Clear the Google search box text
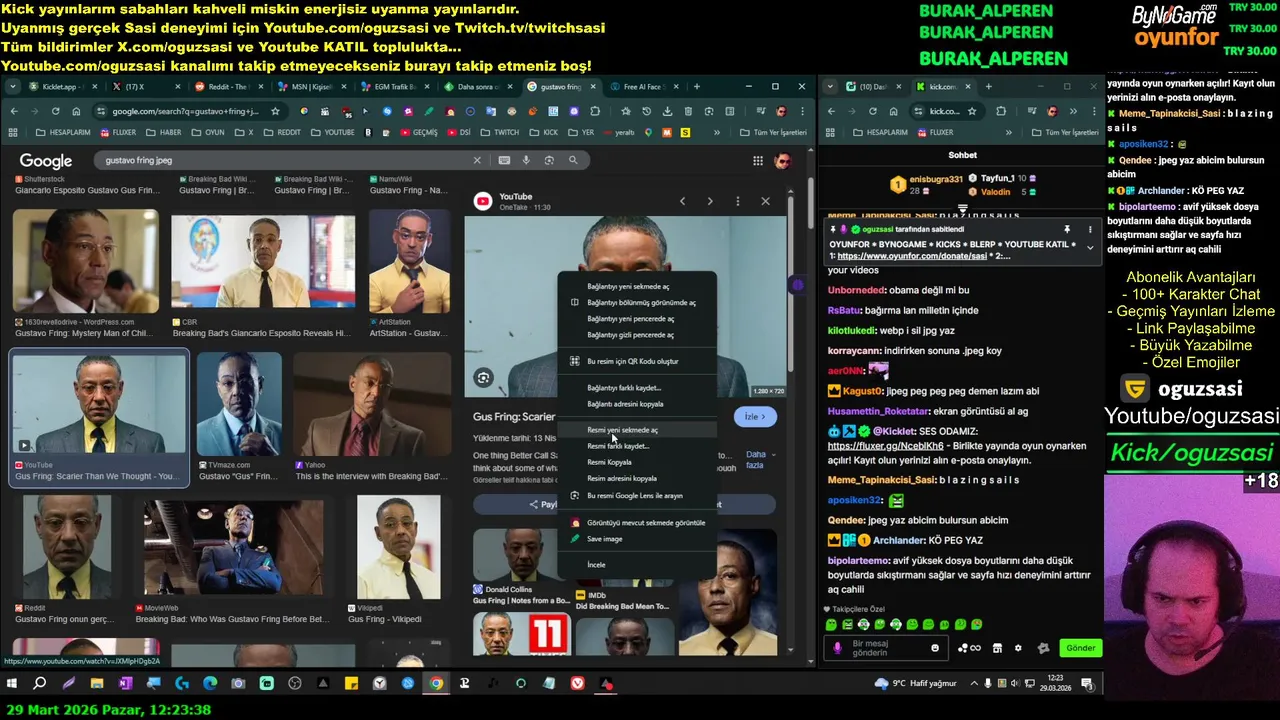Screen dimensions: 1280x720 coord(477,160)
